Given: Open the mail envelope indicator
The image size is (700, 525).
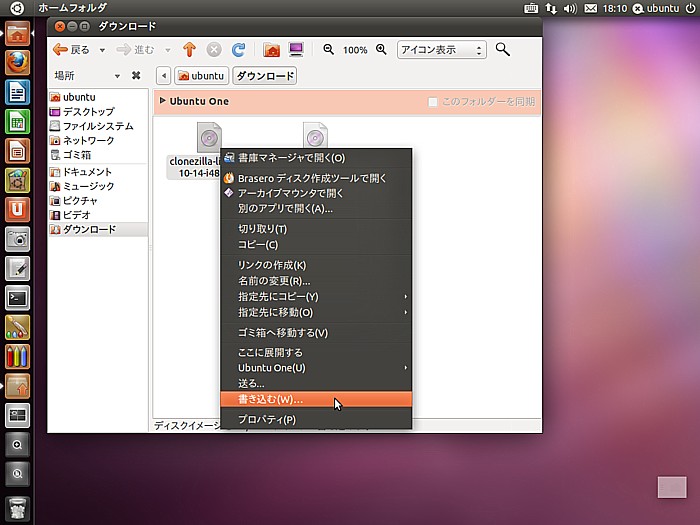Looking at the screenshot, I should click(x=590, y=8).
